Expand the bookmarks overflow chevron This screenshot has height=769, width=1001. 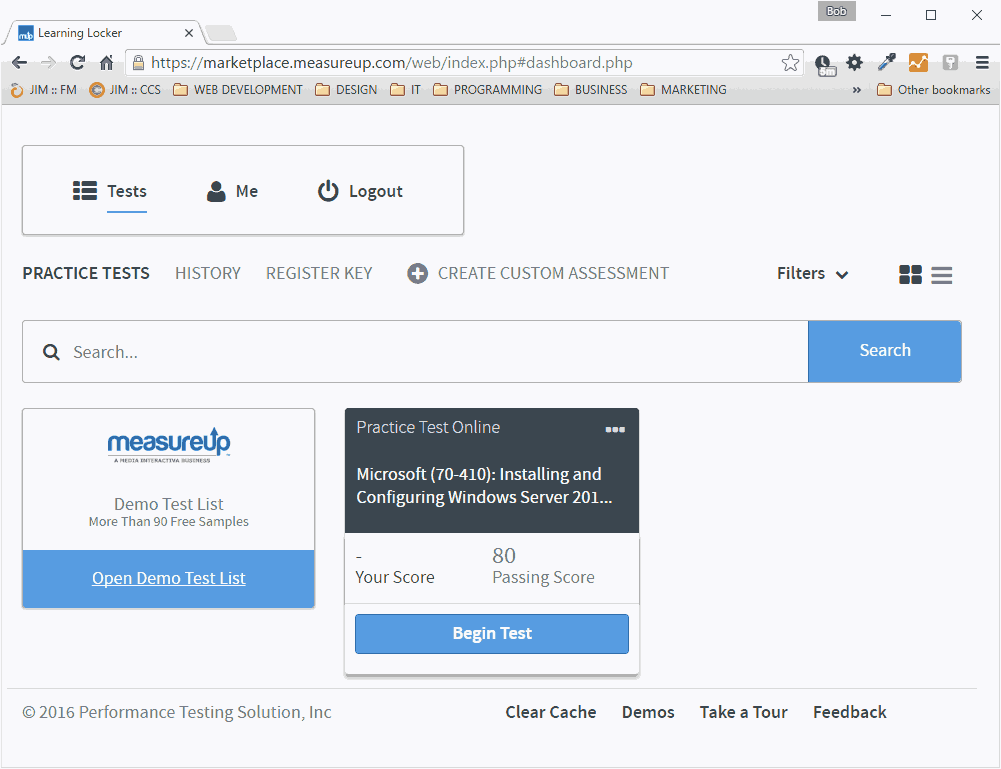(857, 90)
